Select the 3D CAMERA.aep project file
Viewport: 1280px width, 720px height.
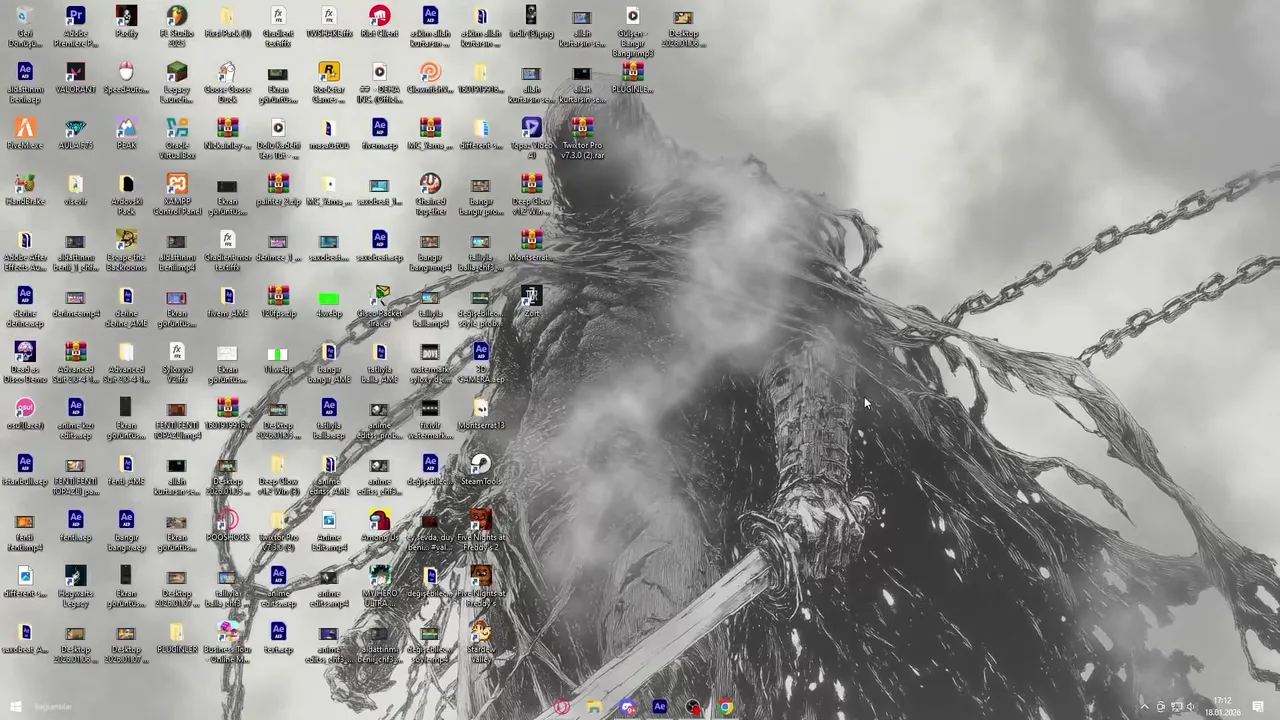481,362
